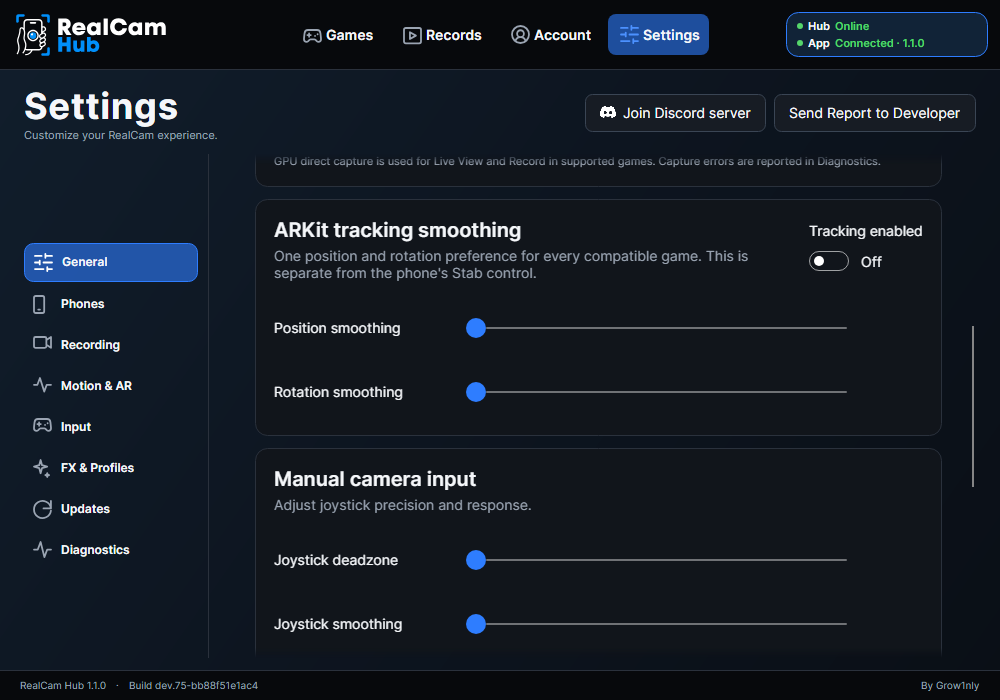Open the Games tab
Viewport: 1000px width, 700px height.
tap(338, 35)
